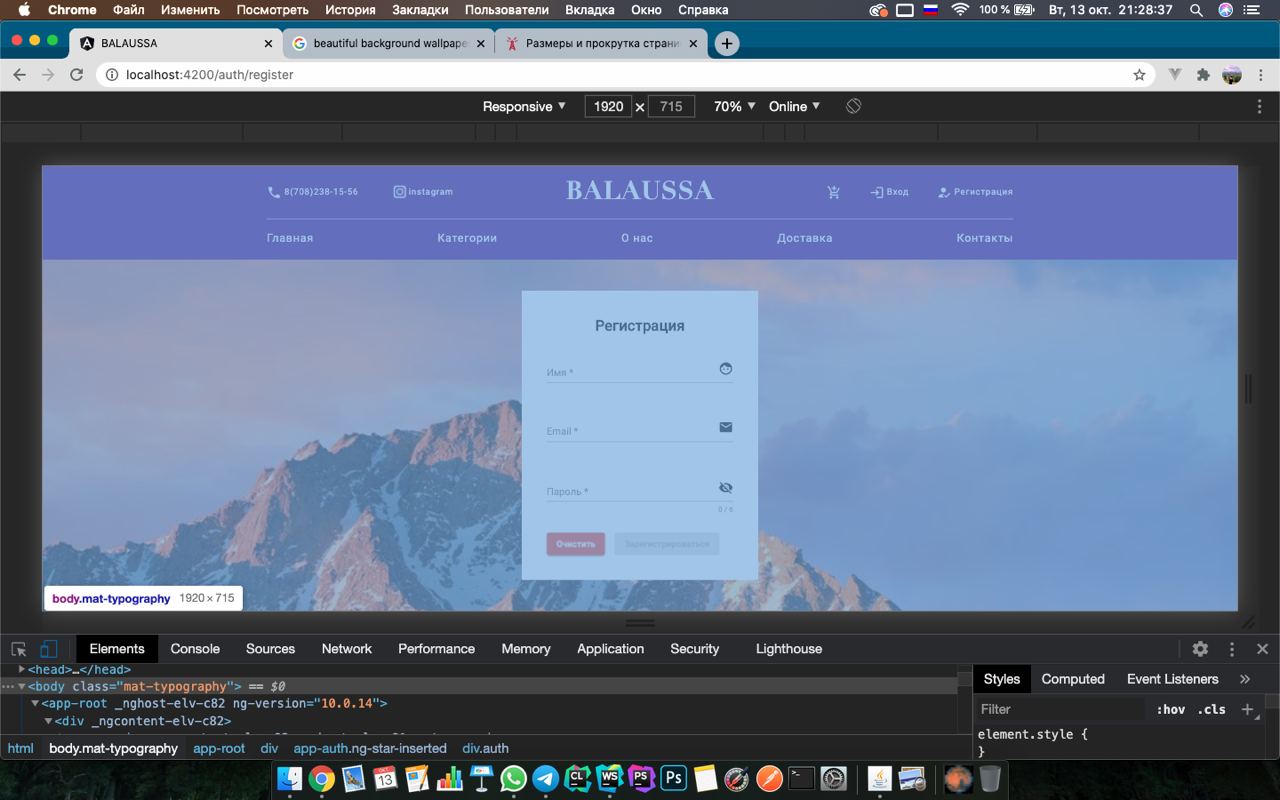
Task: Open macOS Spotlight search
Action: coord(1197,10)
